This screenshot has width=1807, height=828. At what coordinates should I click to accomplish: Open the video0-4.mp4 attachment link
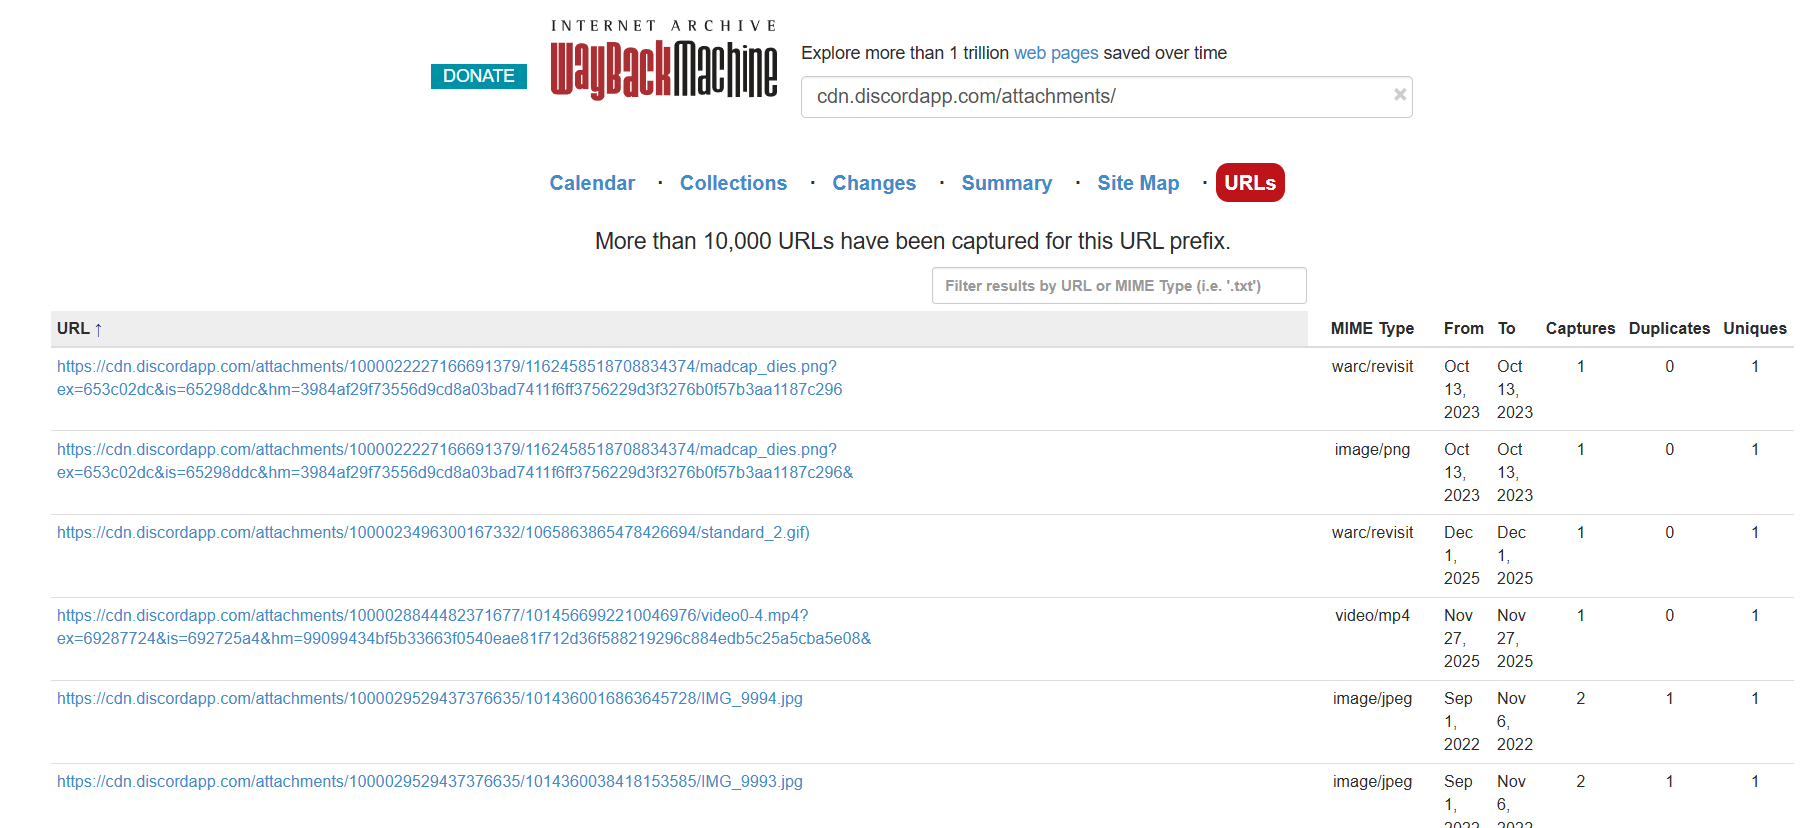464,627
